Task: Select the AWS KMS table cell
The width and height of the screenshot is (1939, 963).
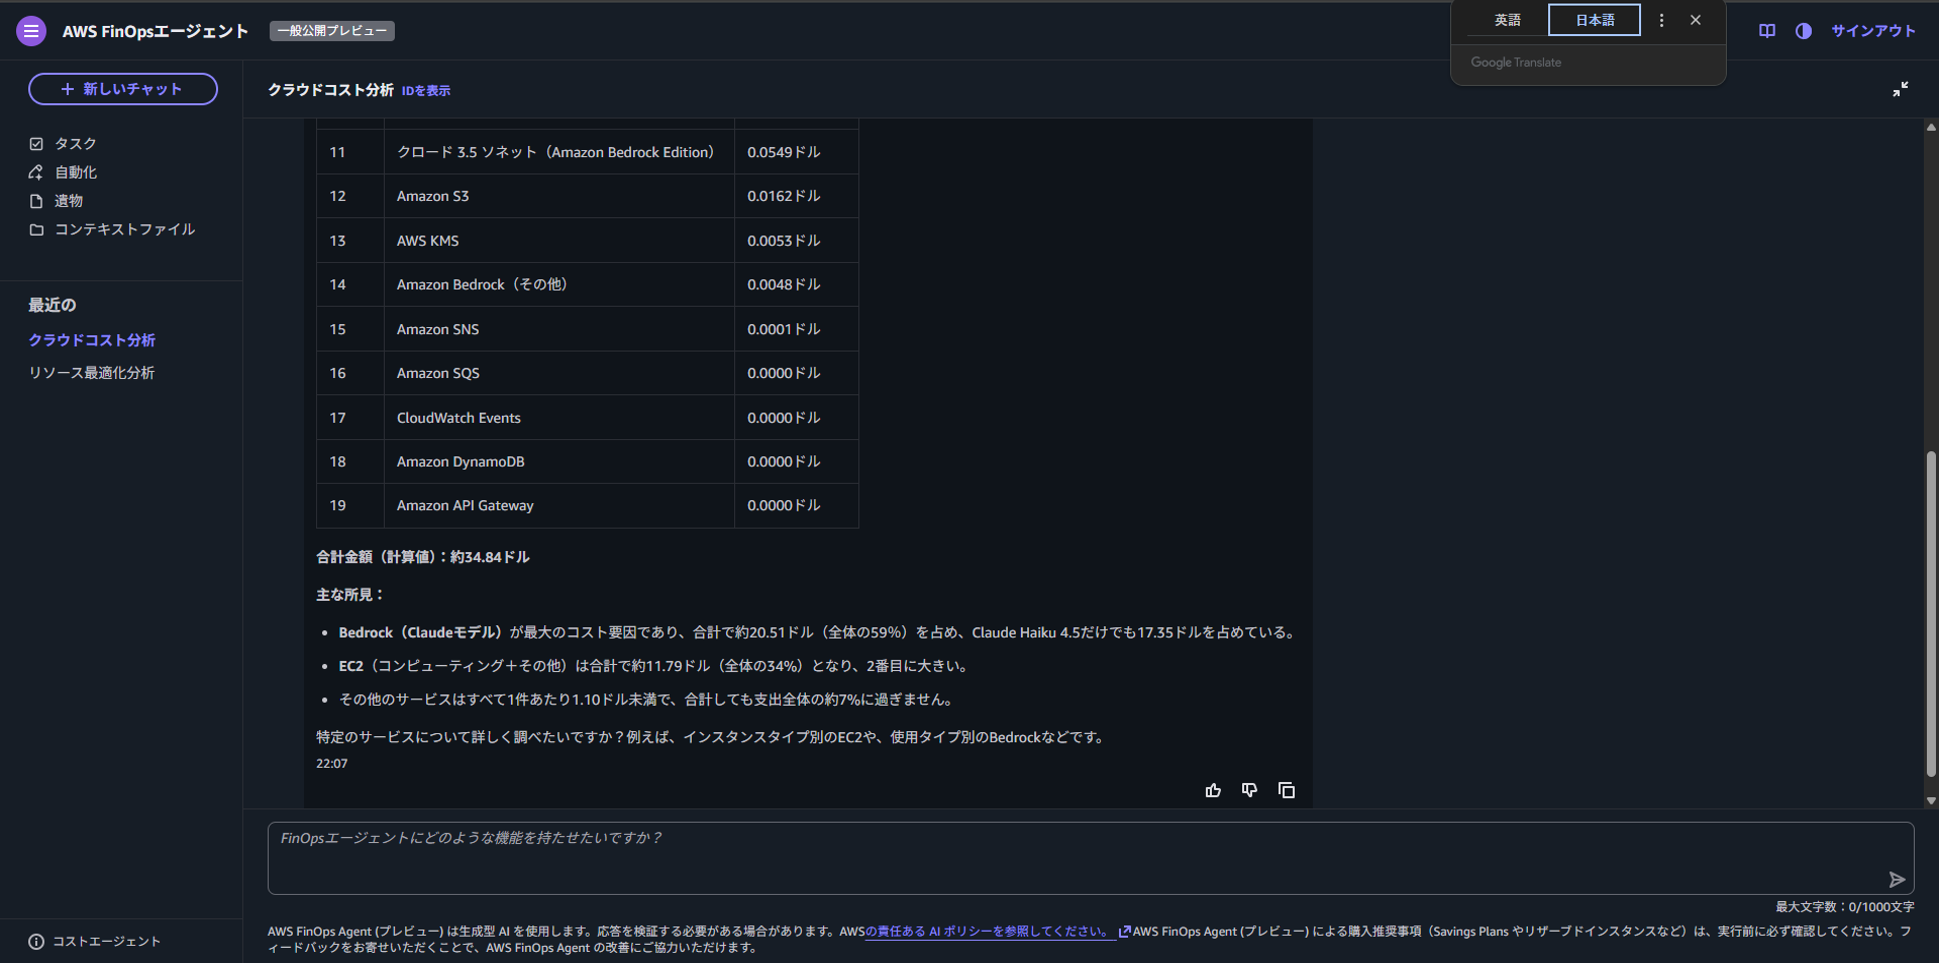Action: 559,240
